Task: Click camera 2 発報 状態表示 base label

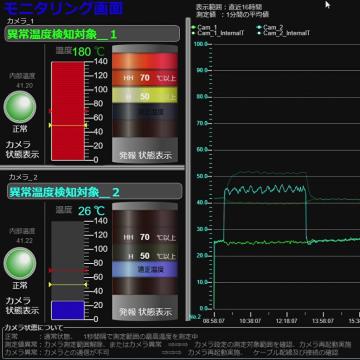Action: [145, 312]
